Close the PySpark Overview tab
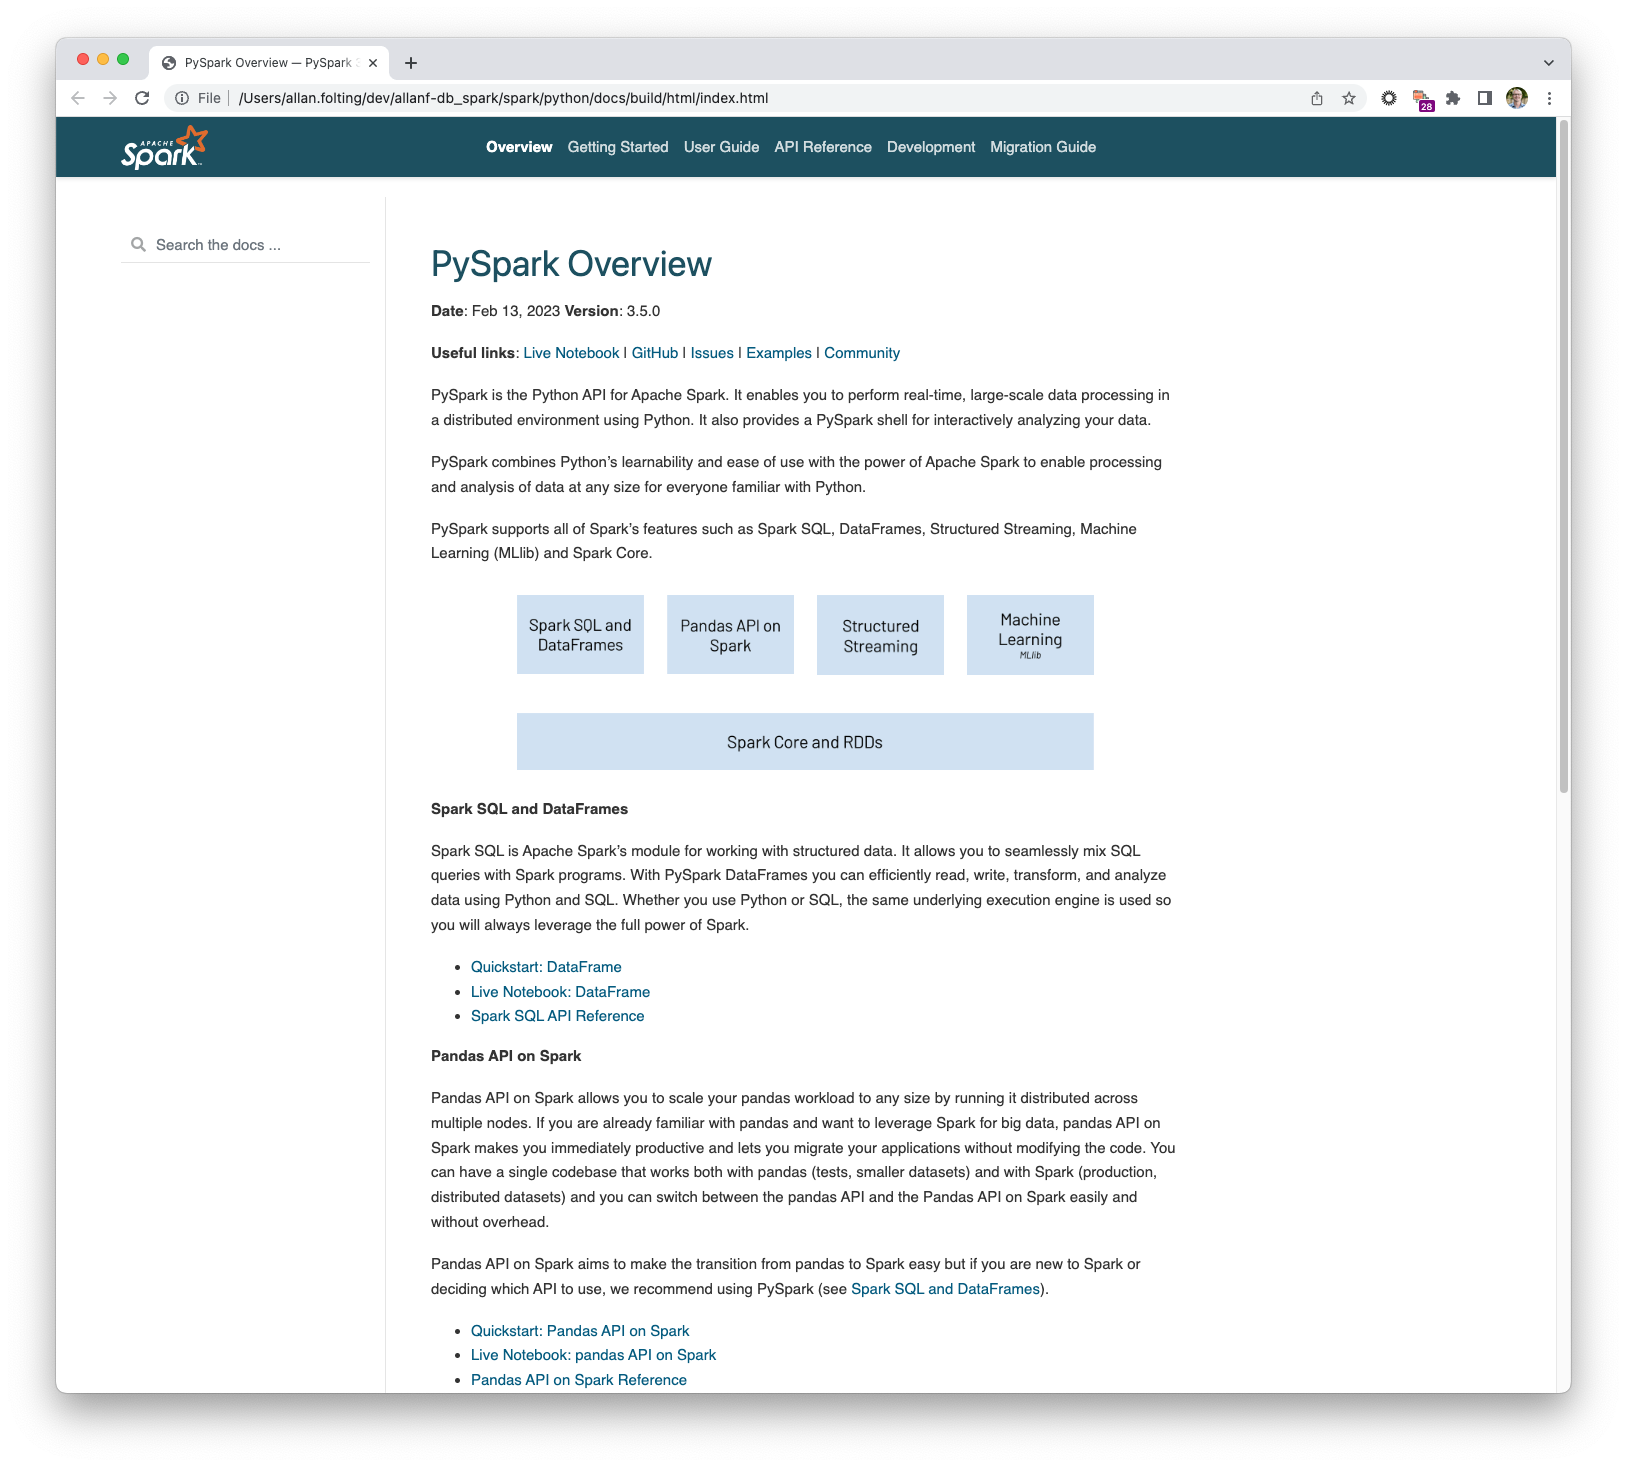1627x1467 pixels. [373, 63]
